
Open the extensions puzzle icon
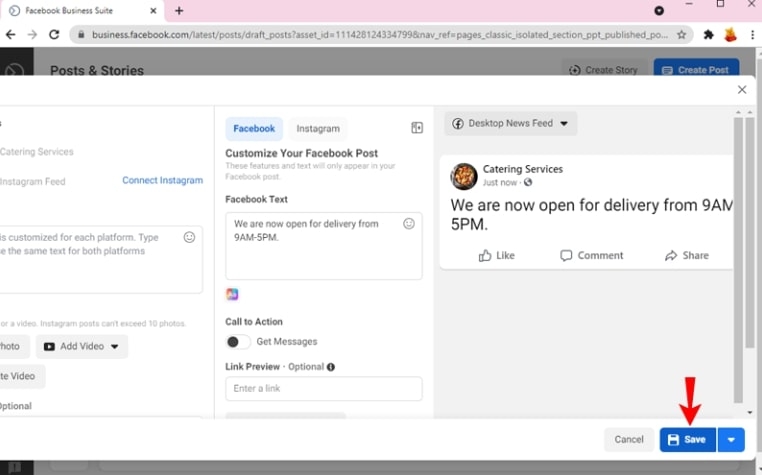click(709, 35)
